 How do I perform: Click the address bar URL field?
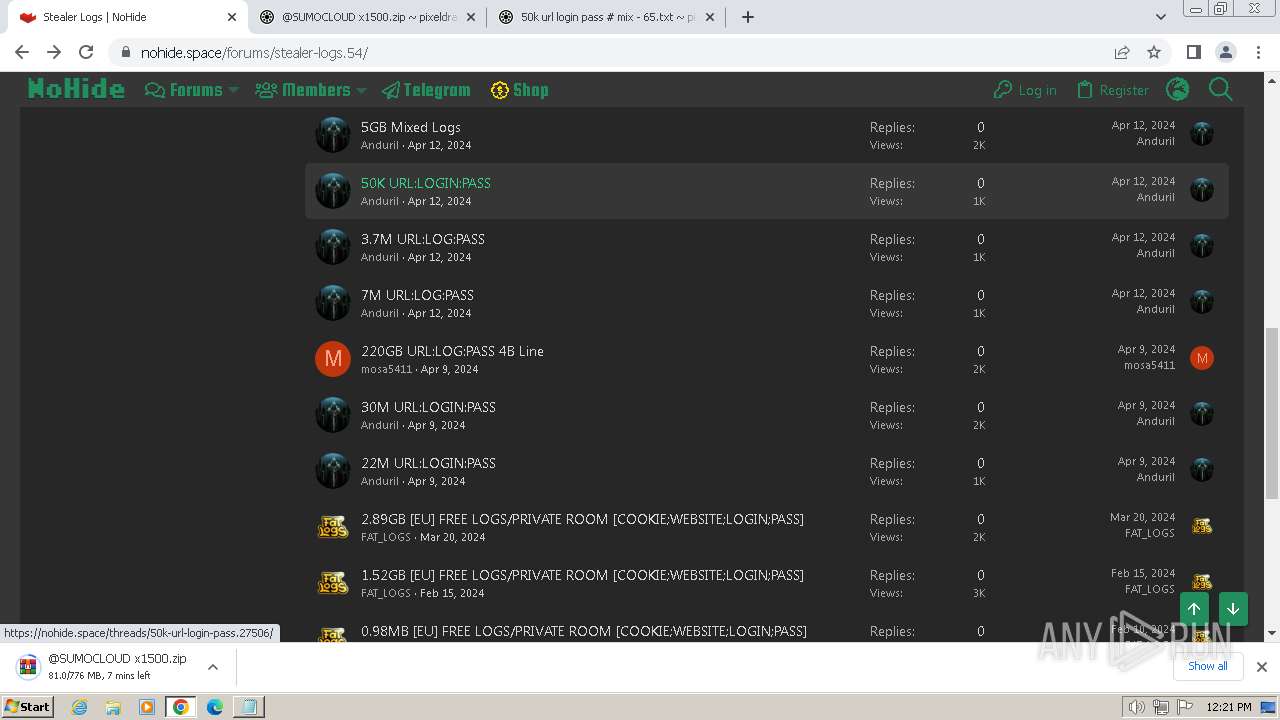coord(620,53)
